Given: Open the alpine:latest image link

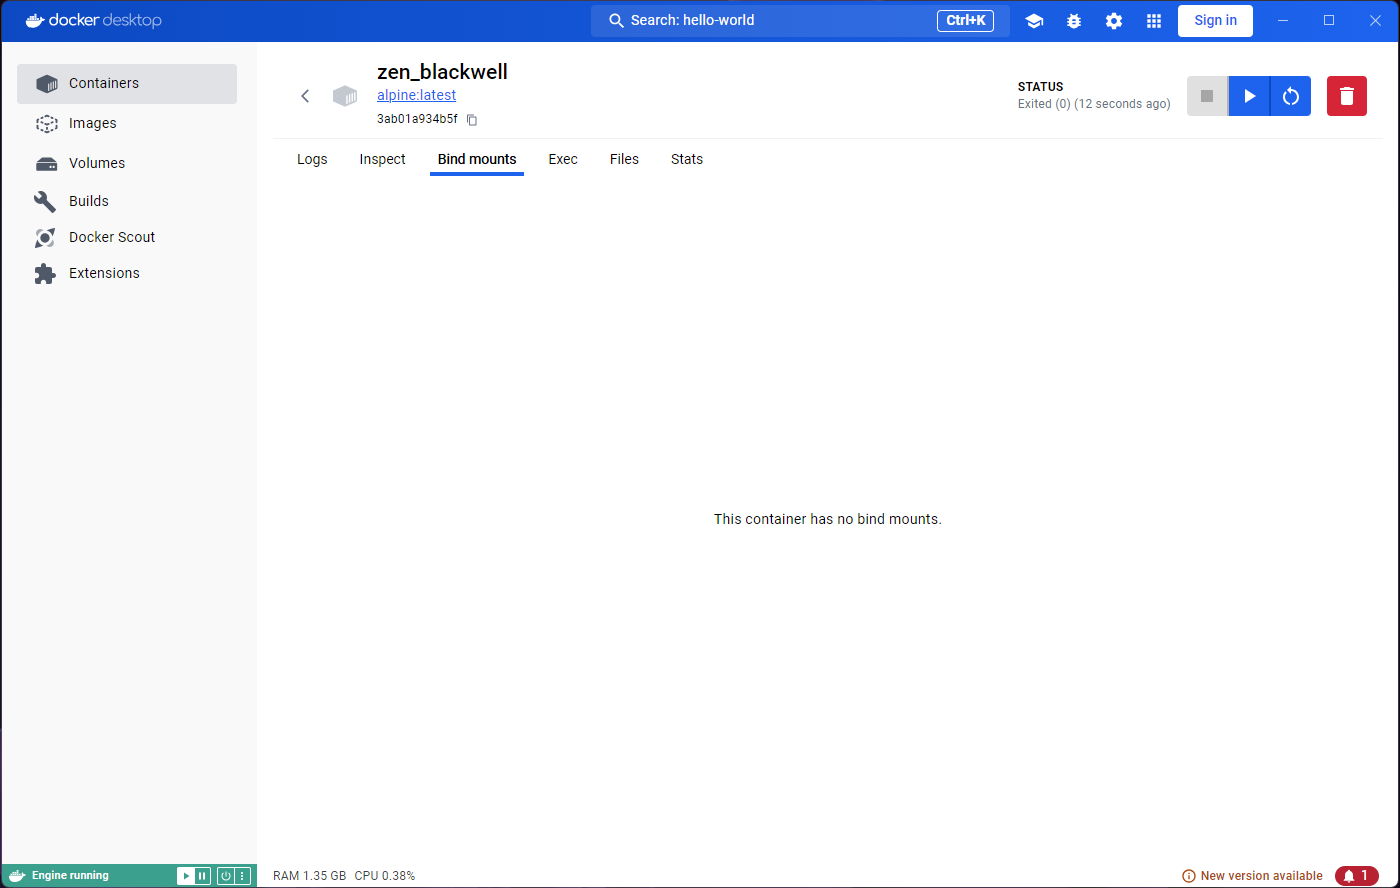Looking at the screenshot, I should 416,95.
